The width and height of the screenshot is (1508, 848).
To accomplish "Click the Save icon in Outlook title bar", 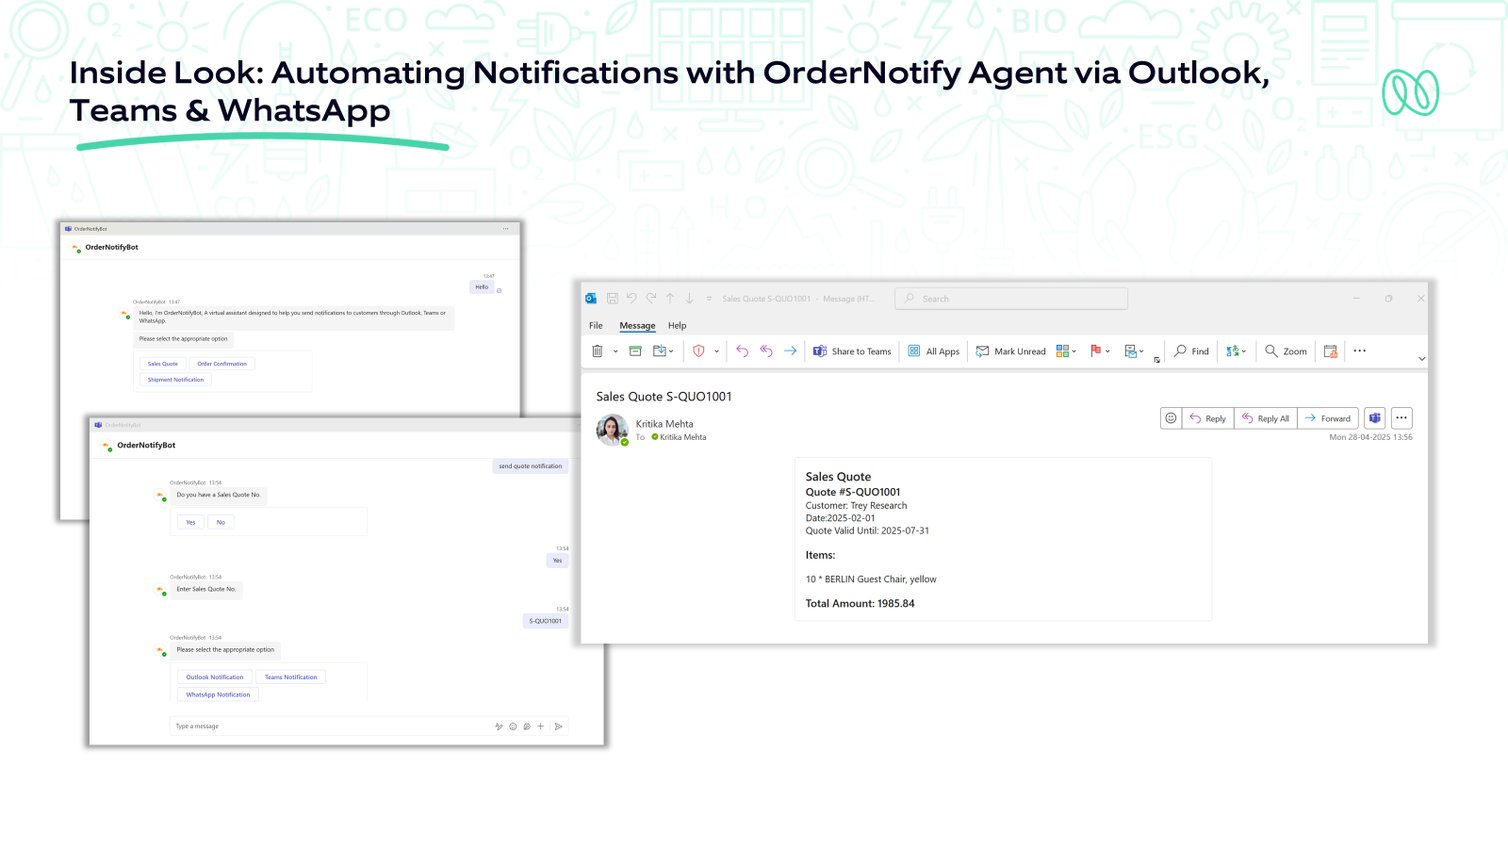I will pyautogui.click(x=612, y=298).
